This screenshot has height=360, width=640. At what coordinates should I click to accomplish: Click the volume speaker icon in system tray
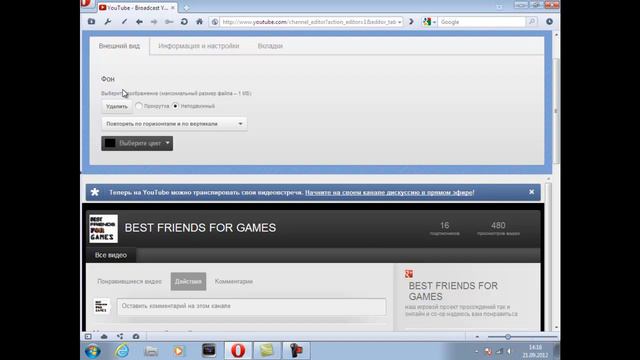pyautogui.click(x=509, y=351)
